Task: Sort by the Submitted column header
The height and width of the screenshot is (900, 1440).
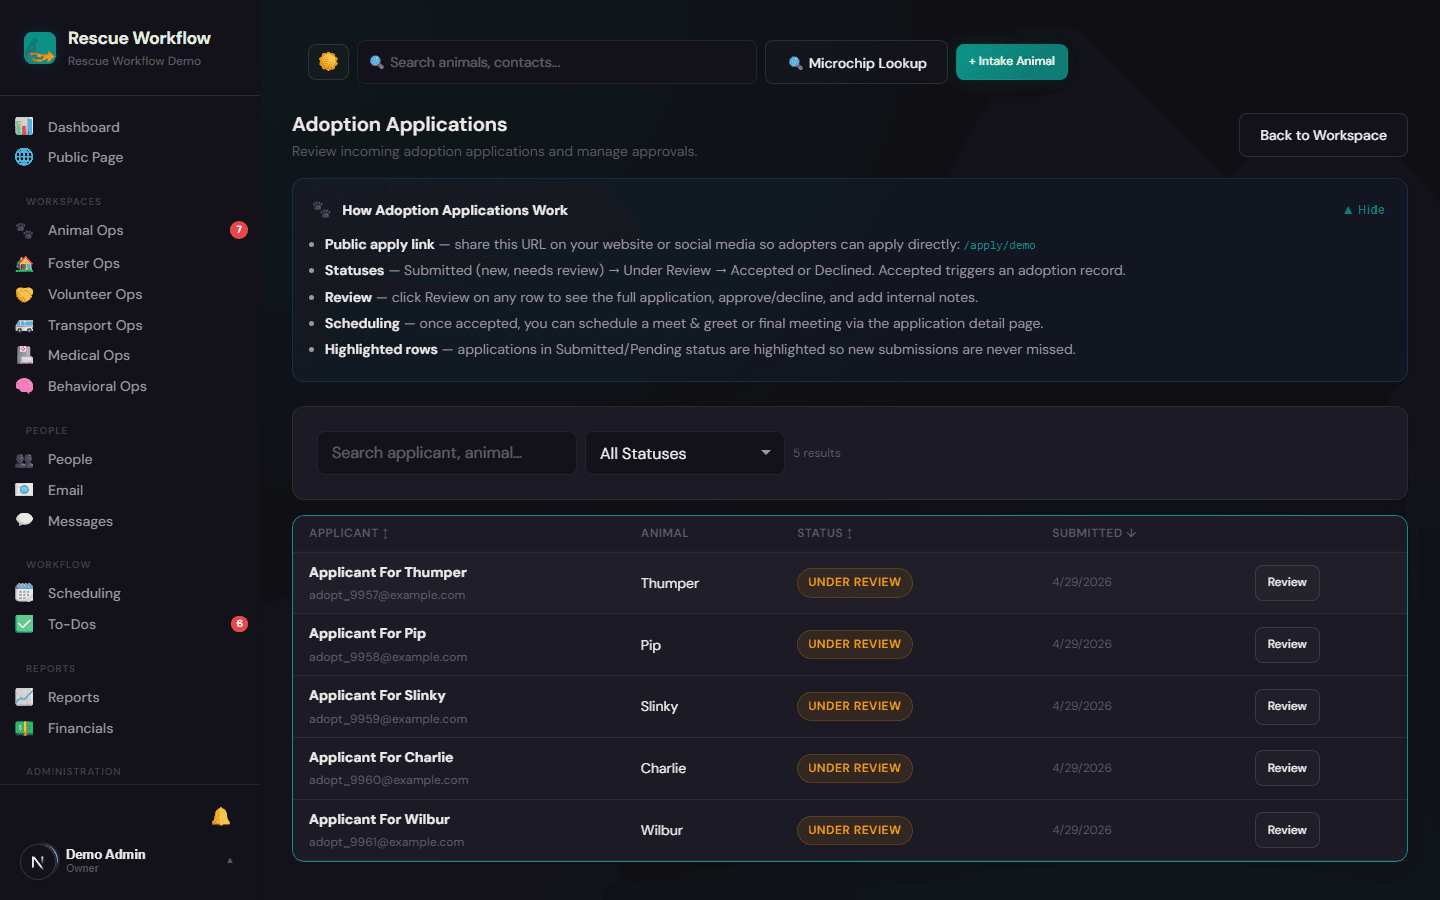Action: [x=1094, y=533]
